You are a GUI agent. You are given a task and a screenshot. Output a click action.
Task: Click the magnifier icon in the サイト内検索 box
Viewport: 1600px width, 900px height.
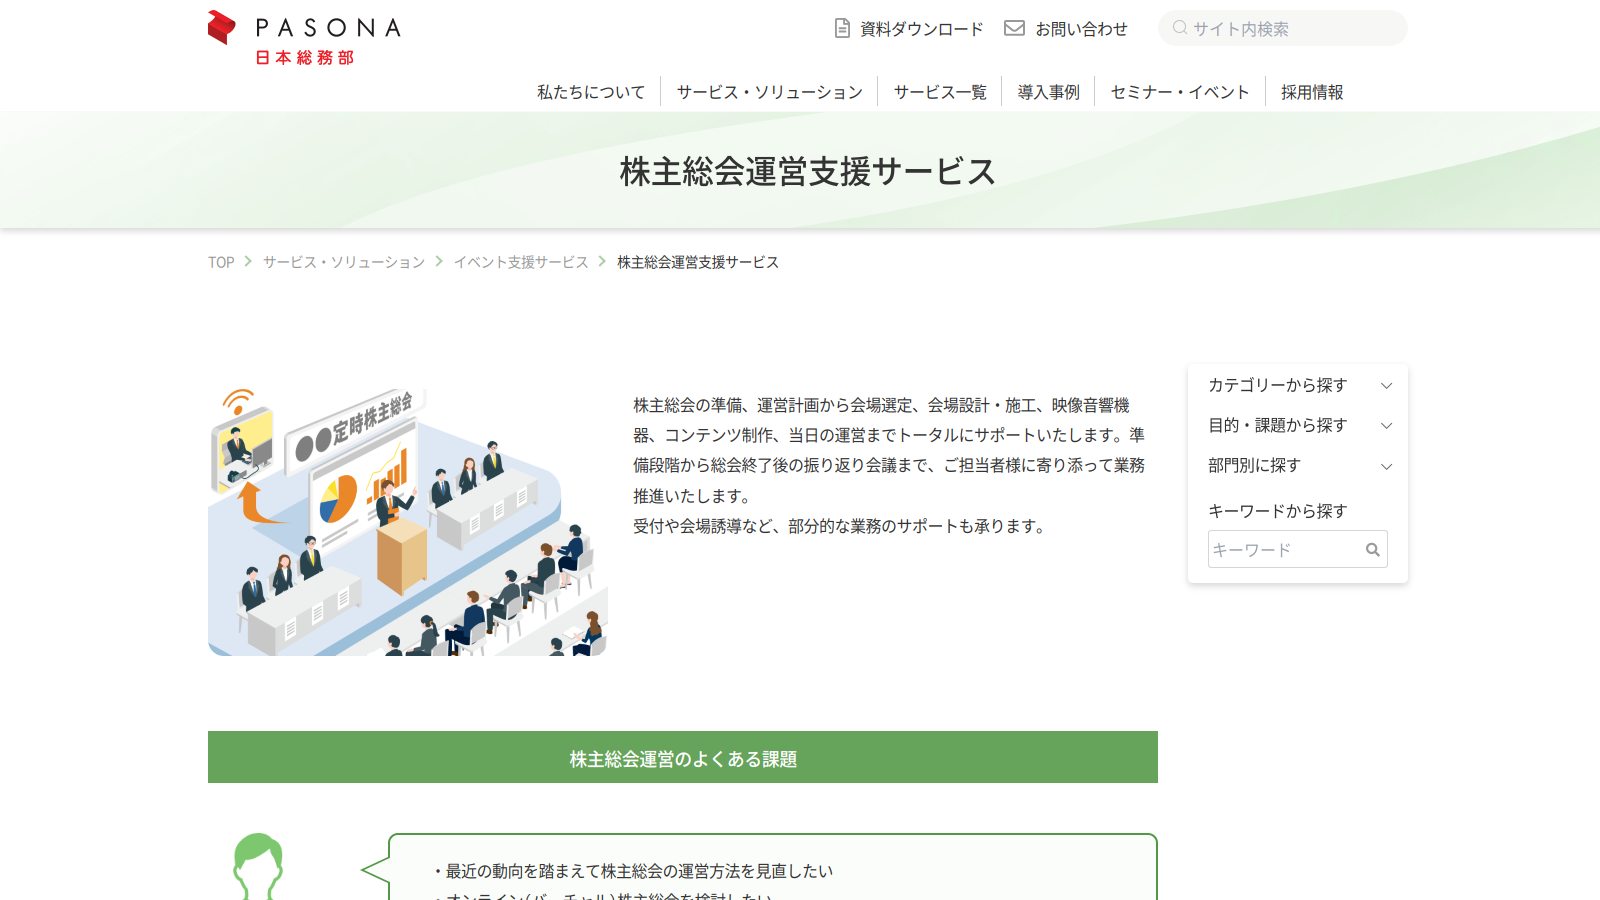[1180, 28]
